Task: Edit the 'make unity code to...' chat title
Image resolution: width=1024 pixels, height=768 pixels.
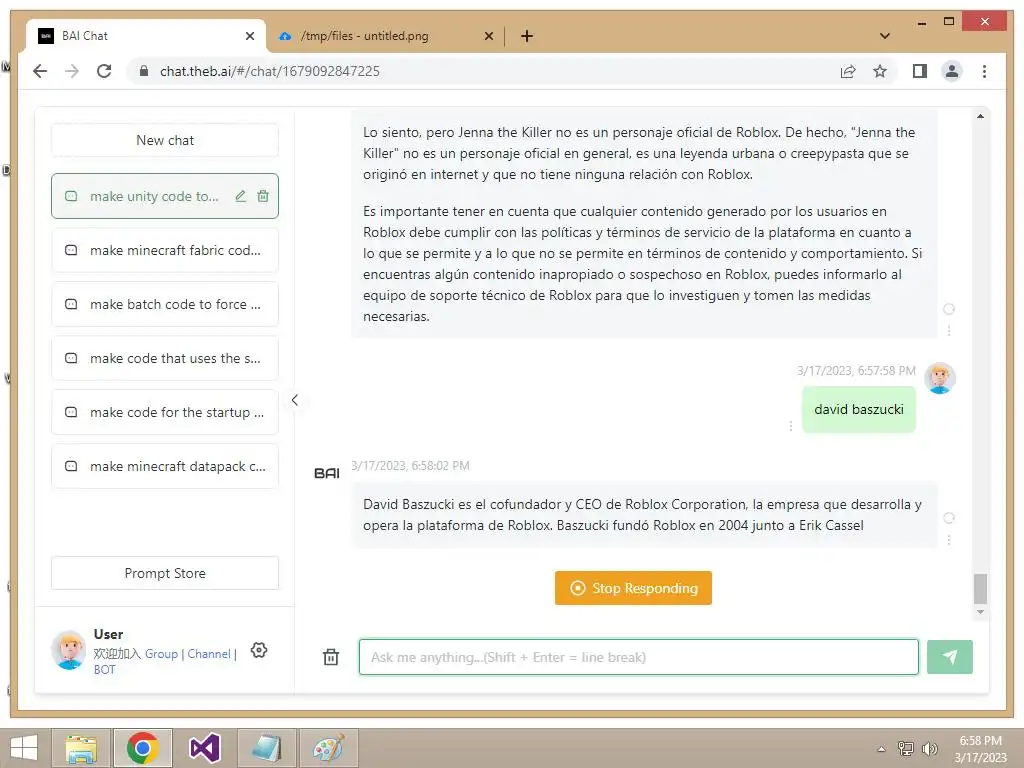Action: pos(240,196)
